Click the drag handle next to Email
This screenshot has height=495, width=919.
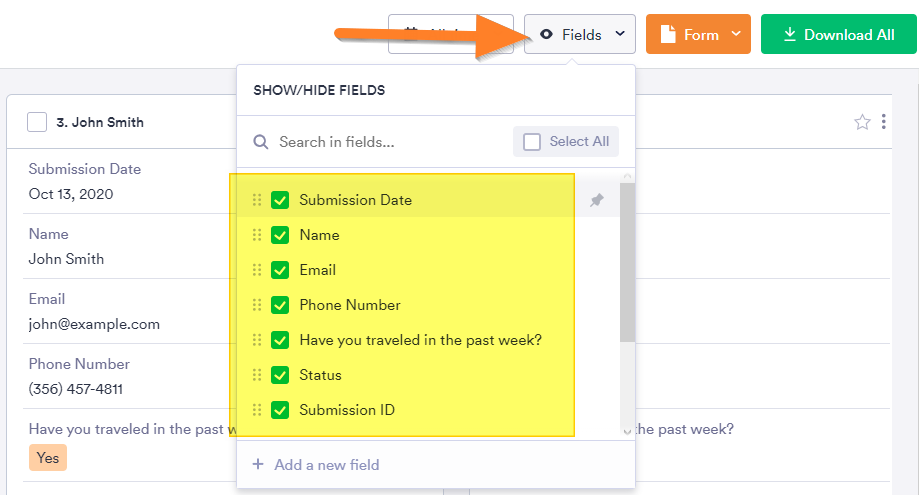(x=257, y=270)
